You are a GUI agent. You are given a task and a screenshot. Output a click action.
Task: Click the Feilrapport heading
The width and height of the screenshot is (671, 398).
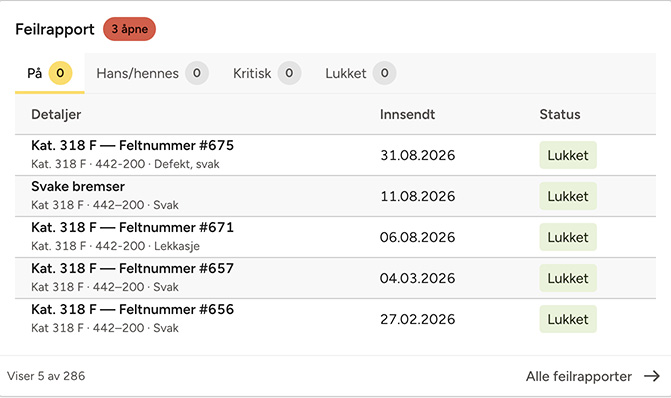pos(55,29)
